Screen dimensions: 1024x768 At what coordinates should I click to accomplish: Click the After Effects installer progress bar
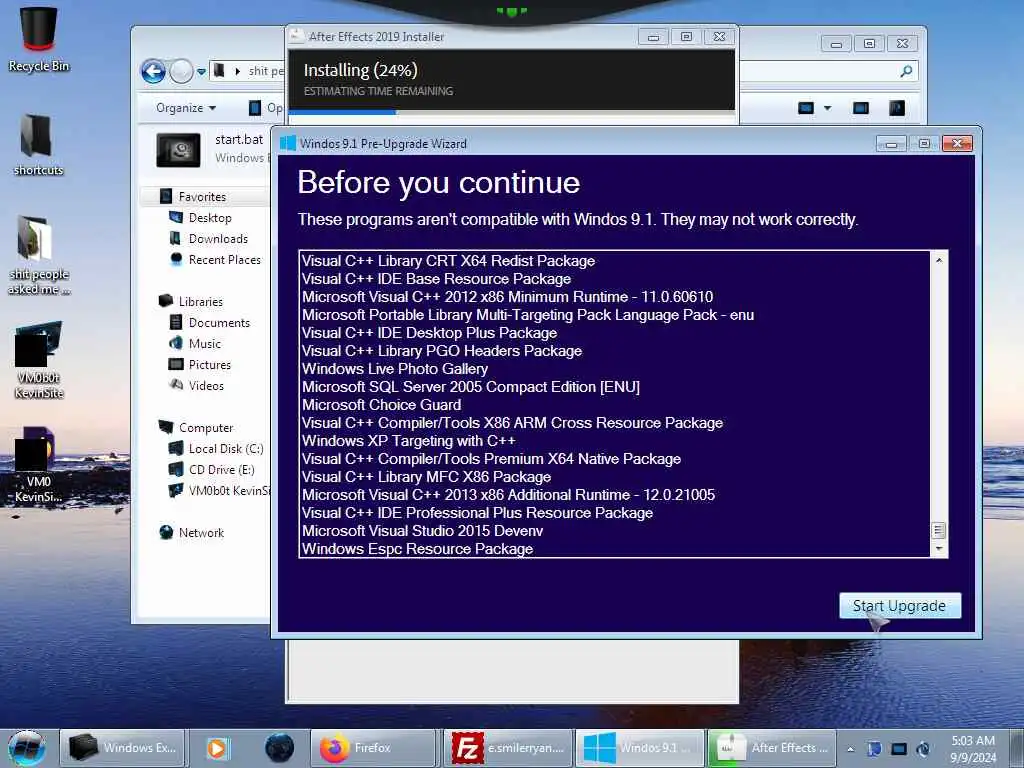point(511,112)
